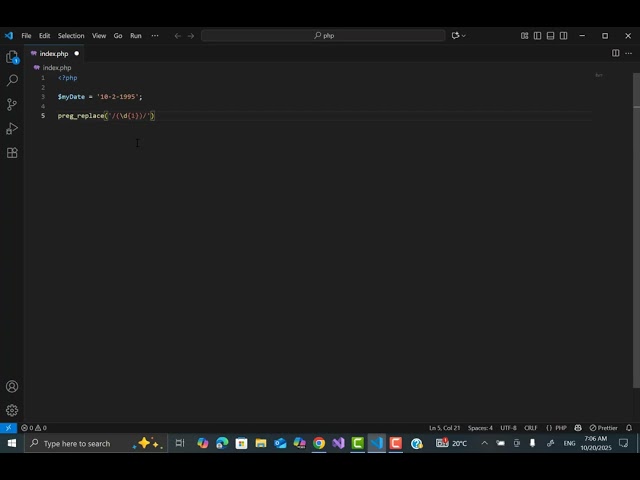Open the Extensions view
This screenshot has height=480, width=640.
pos(12,153)
